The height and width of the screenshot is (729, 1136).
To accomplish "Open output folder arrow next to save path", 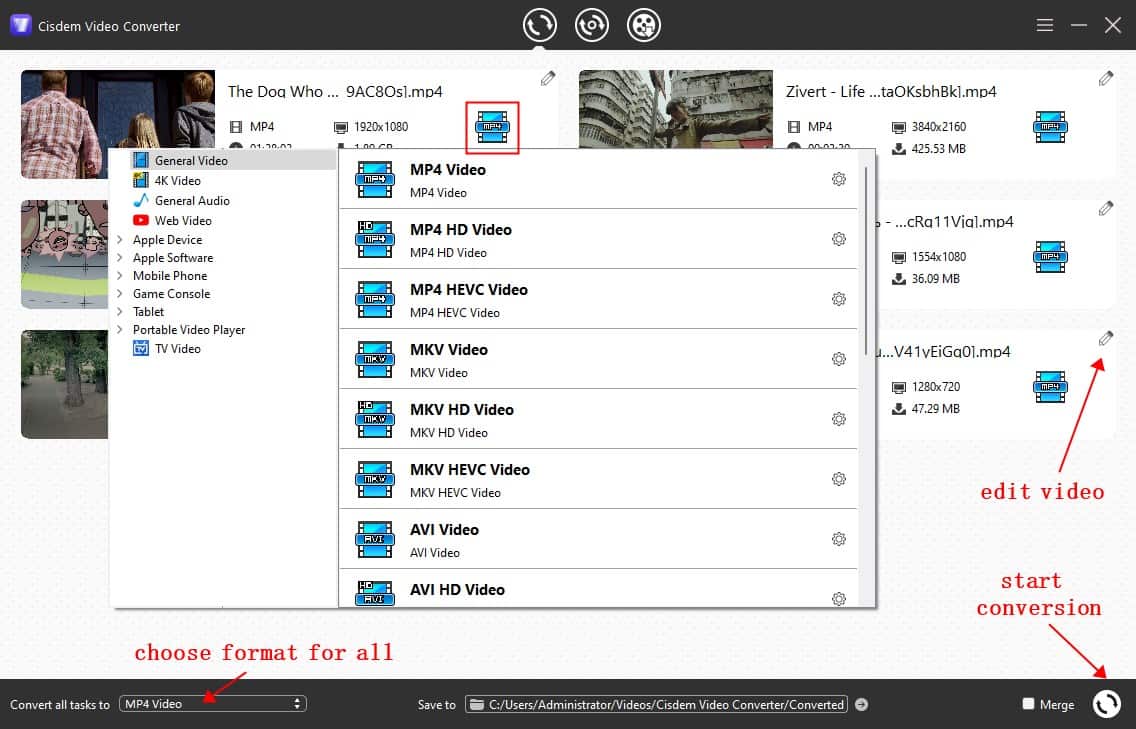I will 861,704.
